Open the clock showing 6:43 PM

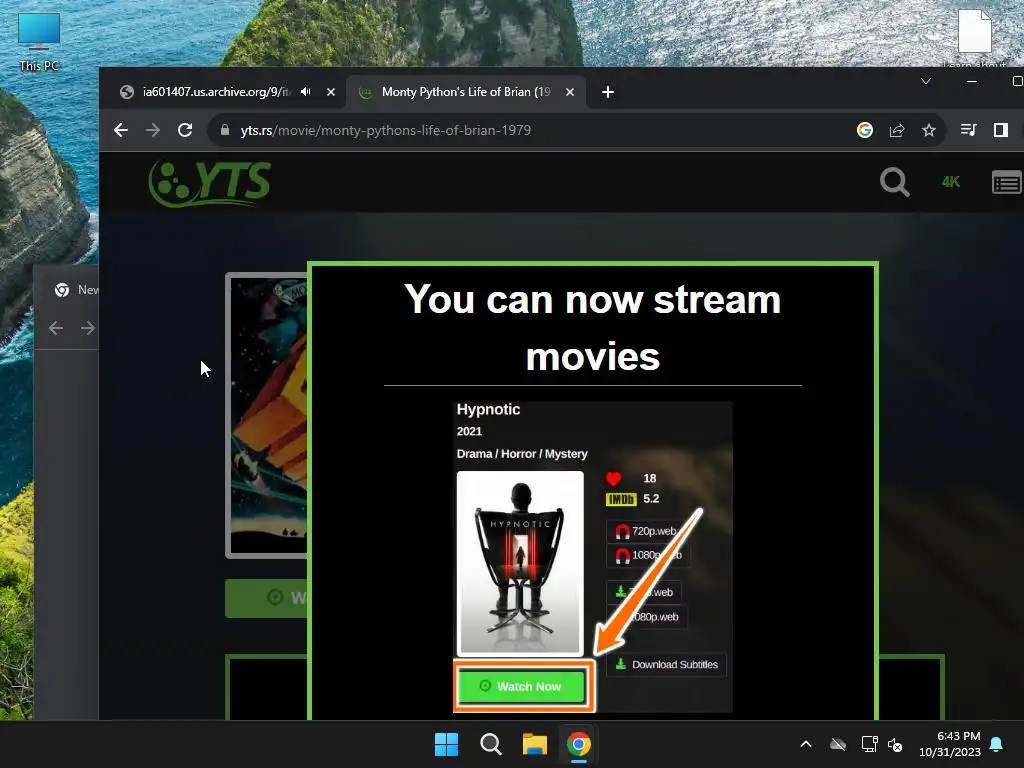(950, 744)
